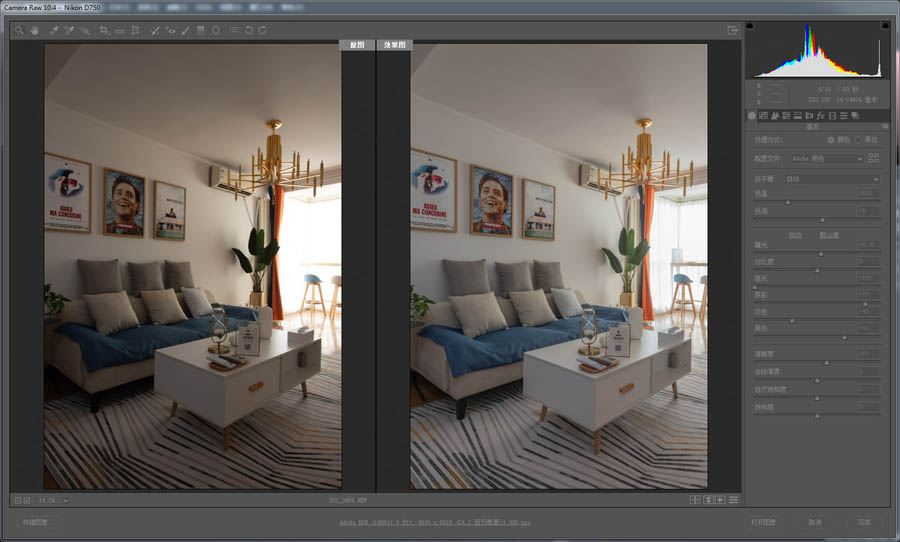Viewport: 900px width, 542px height.
Task: Open the Presets panel tab
Action: pyautogui.click(x=843, y=116)
